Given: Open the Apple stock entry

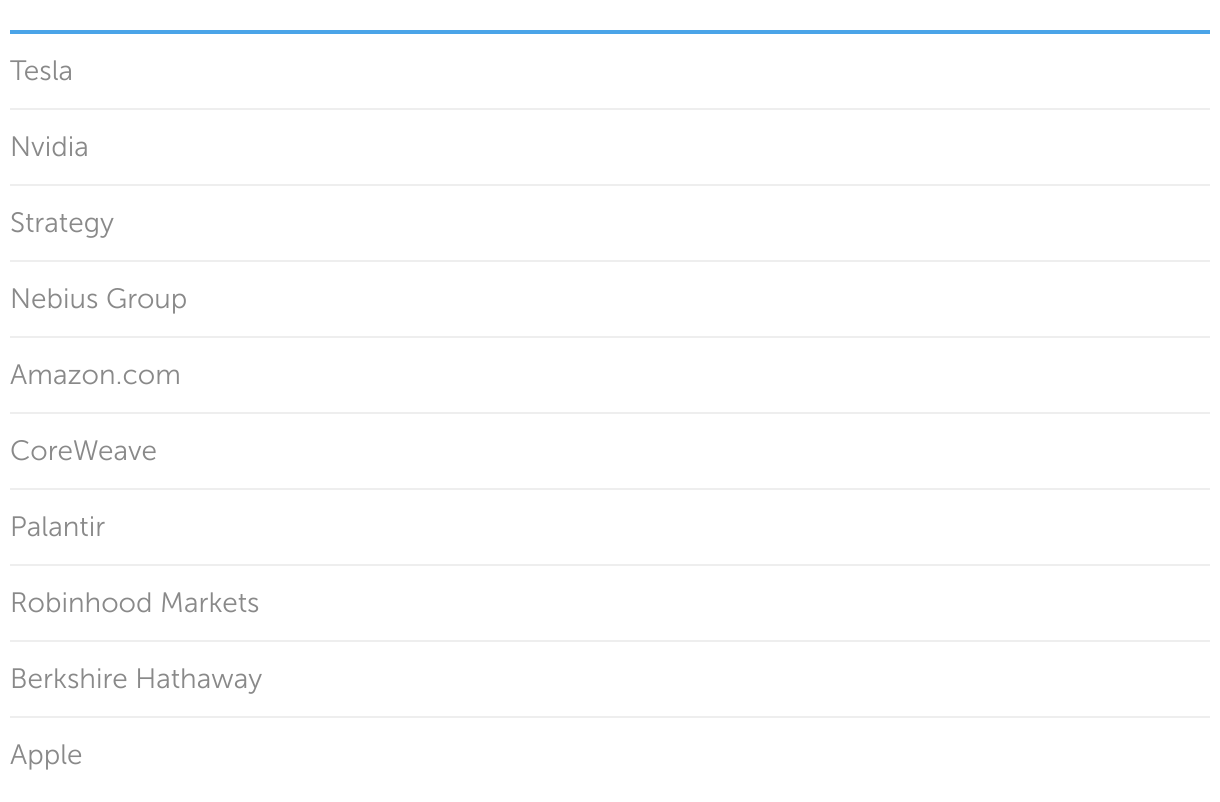Looking at the screenshot, I should pyautogui.click(x=46, y=755).
